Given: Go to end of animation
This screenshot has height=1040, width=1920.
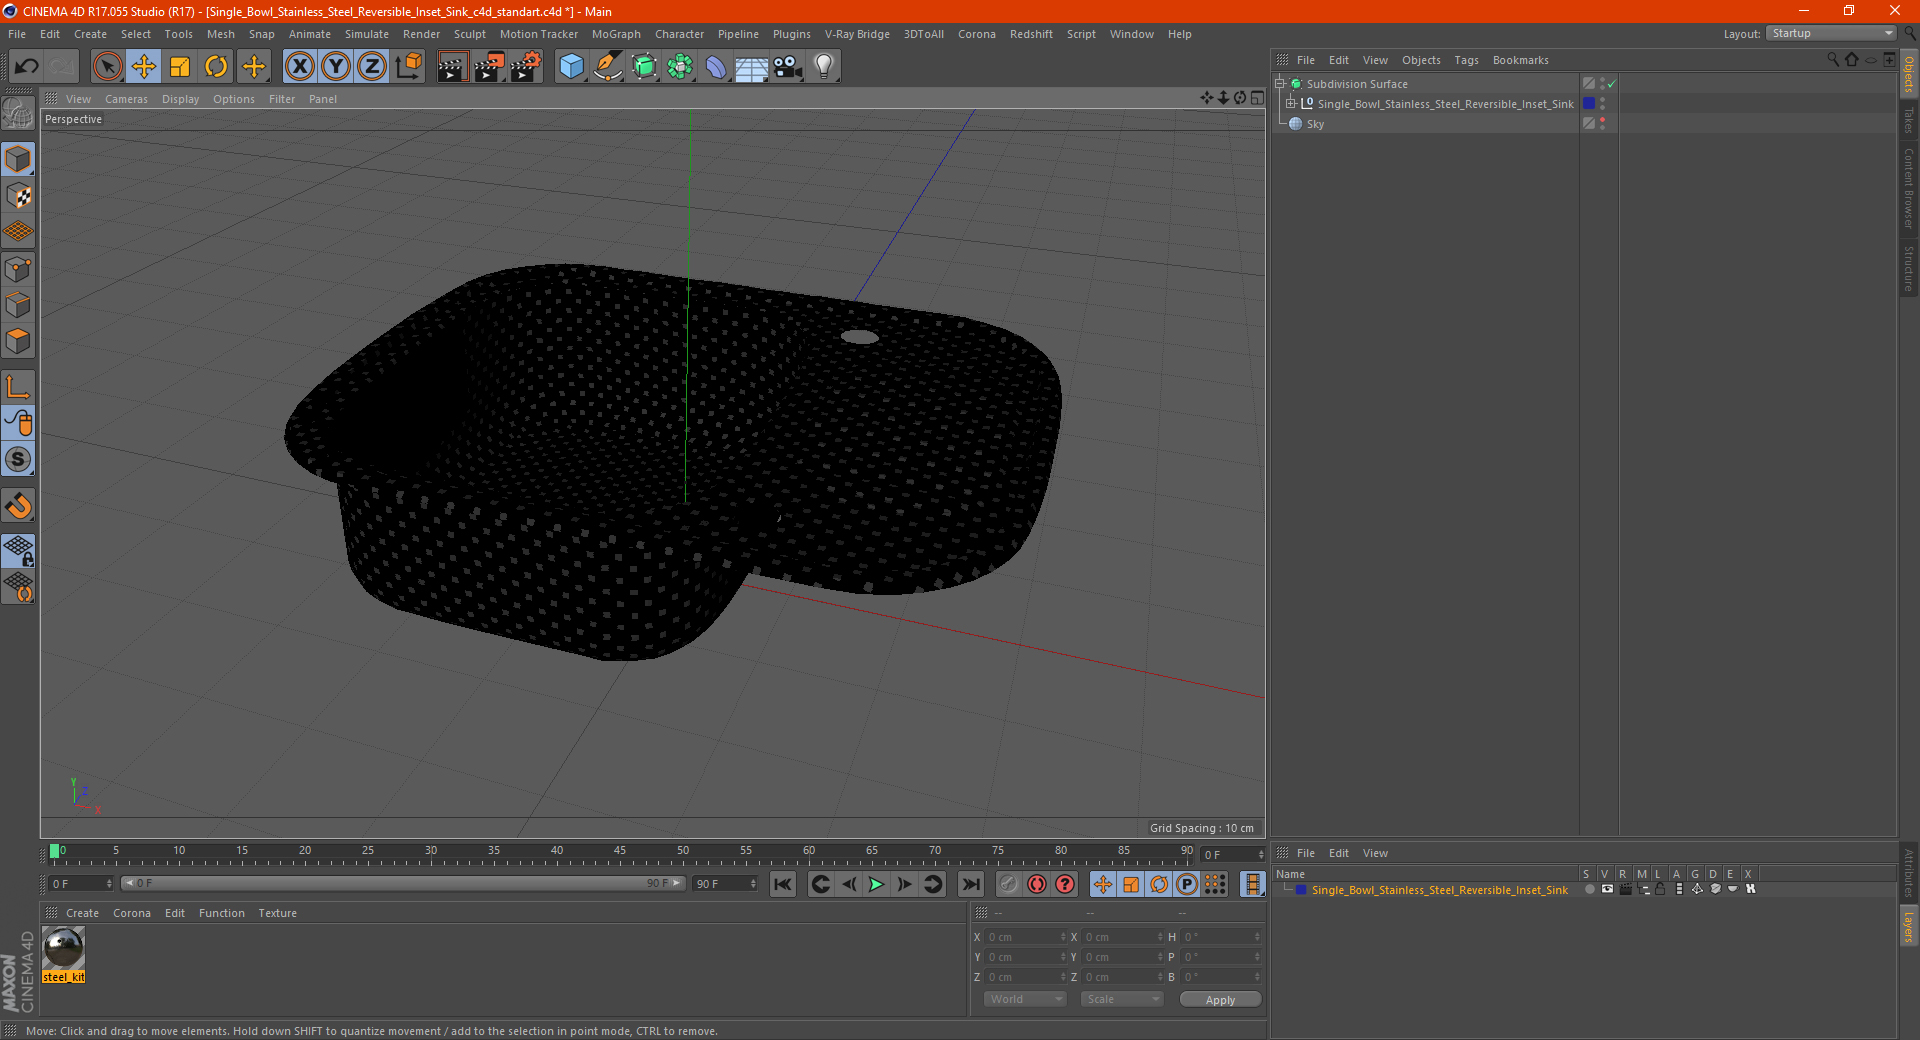Looking at the screenshot, I should pyautogui.click(x=970, y=884).
